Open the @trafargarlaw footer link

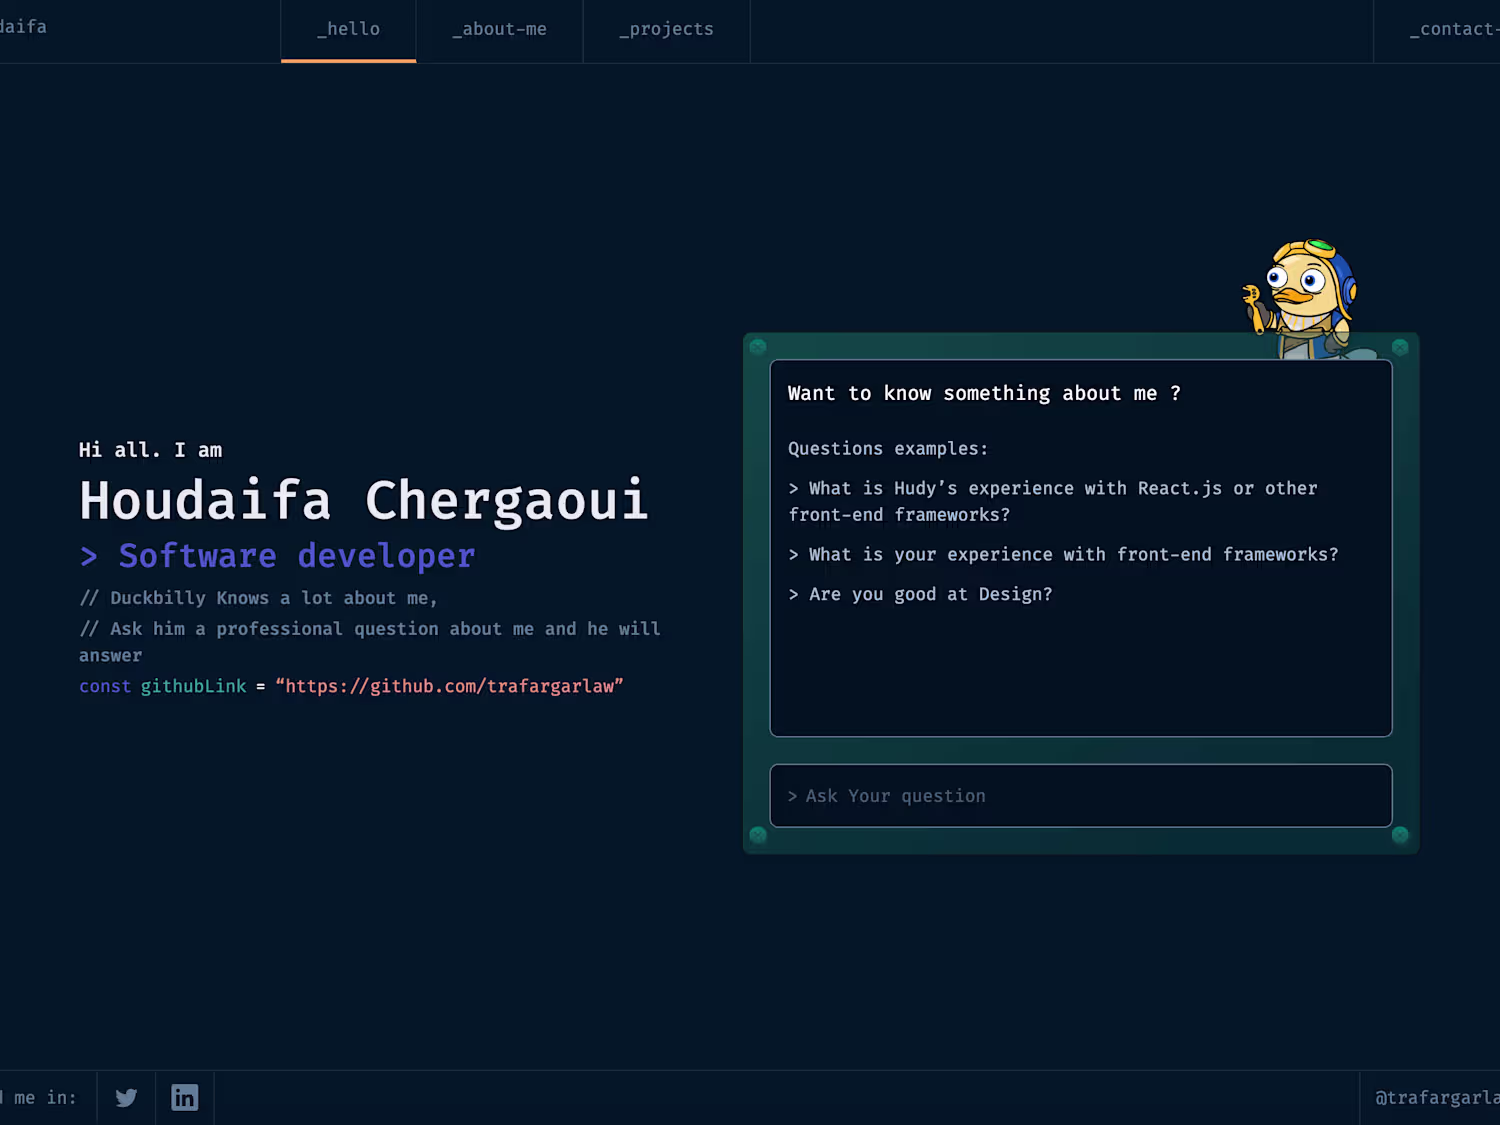(1437, 1098)
